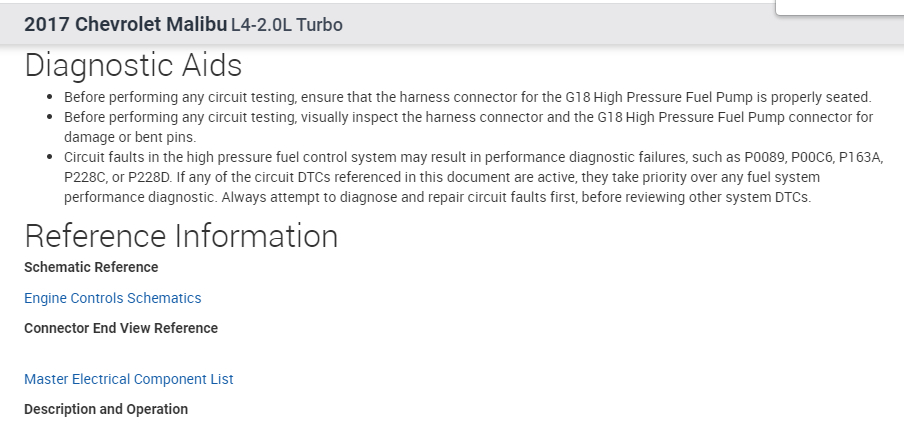Click the Schematic Reference subheading
The height and width of the screenshot is (435, 904).
coord(91,267)
